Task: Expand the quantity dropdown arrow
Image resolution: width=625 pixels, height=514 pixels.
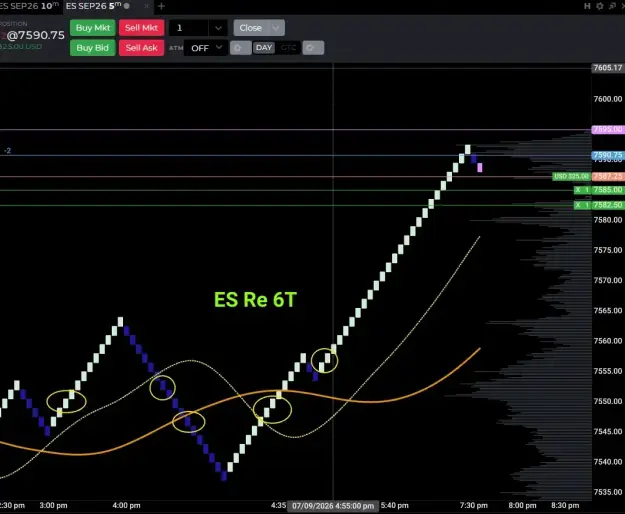Action: [x=218, y=28]
